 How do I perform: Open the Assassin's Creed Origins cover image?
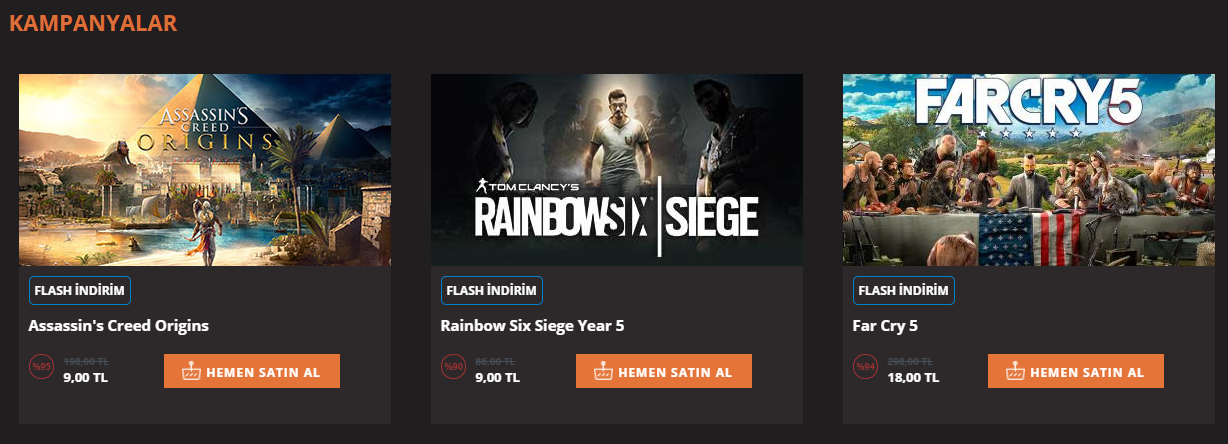(x=205, y=170)
